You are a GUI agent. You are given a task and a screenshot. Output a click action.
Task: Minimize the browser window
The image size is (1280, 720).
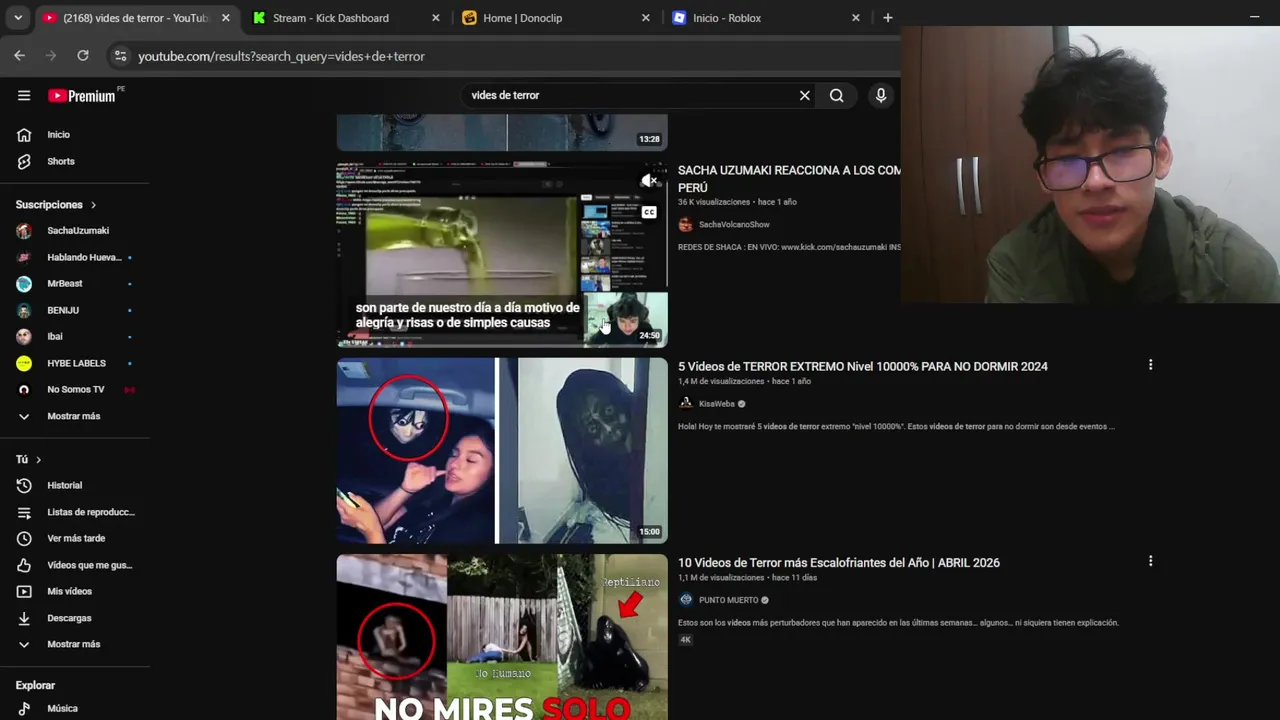[x=1254, y=17]
